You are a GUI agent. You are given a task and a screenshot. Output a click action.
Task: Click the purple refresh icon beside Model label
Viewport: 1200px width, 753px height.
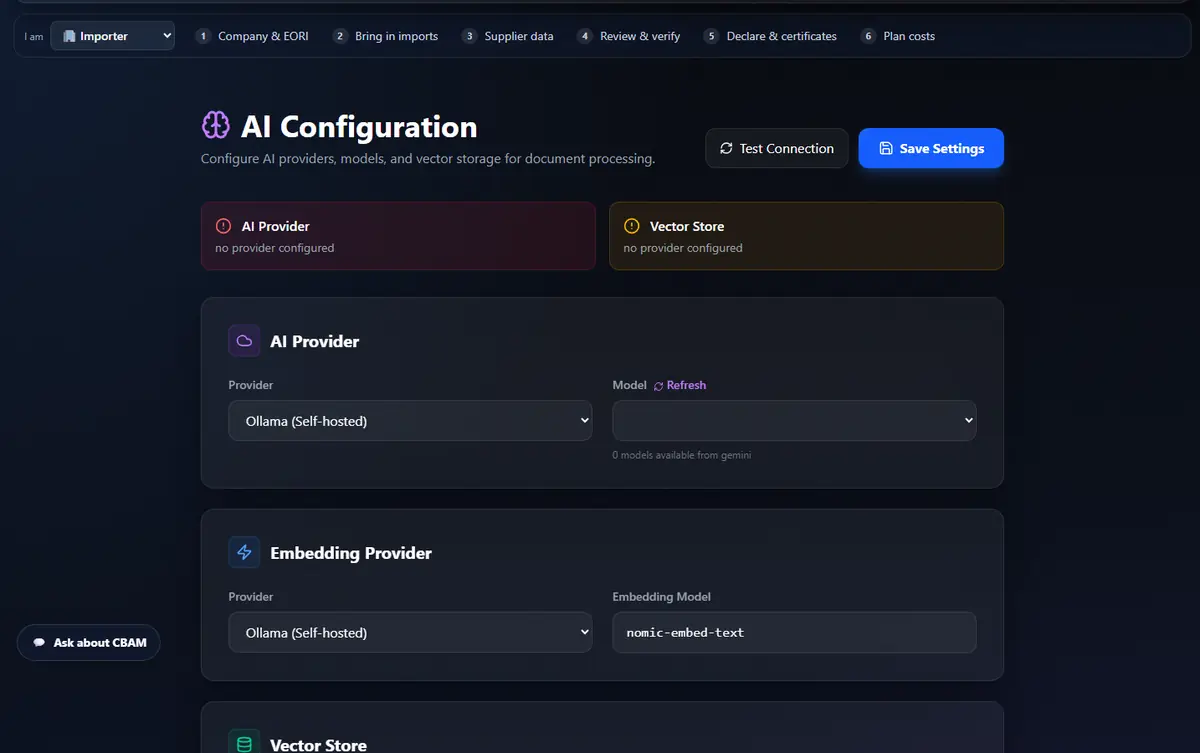click(x=658, y=386)
